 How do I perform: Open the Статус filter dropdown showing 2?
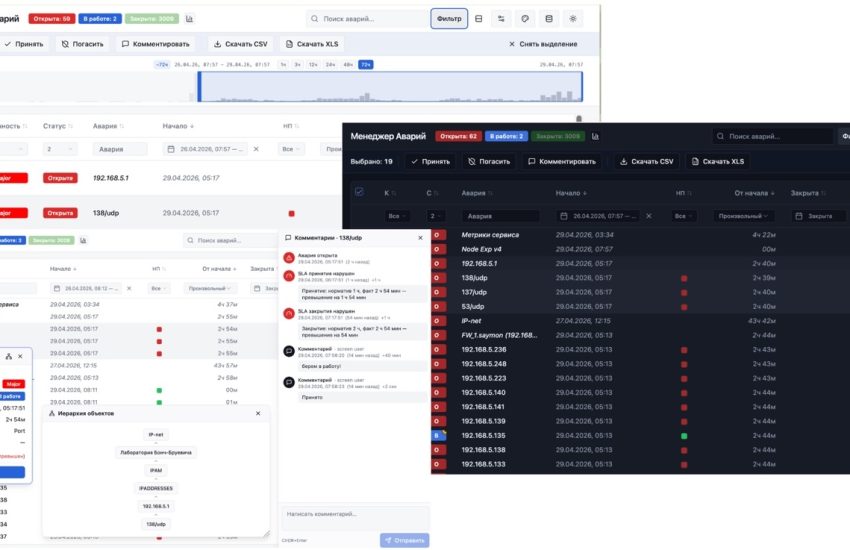[x=58, y=149]
